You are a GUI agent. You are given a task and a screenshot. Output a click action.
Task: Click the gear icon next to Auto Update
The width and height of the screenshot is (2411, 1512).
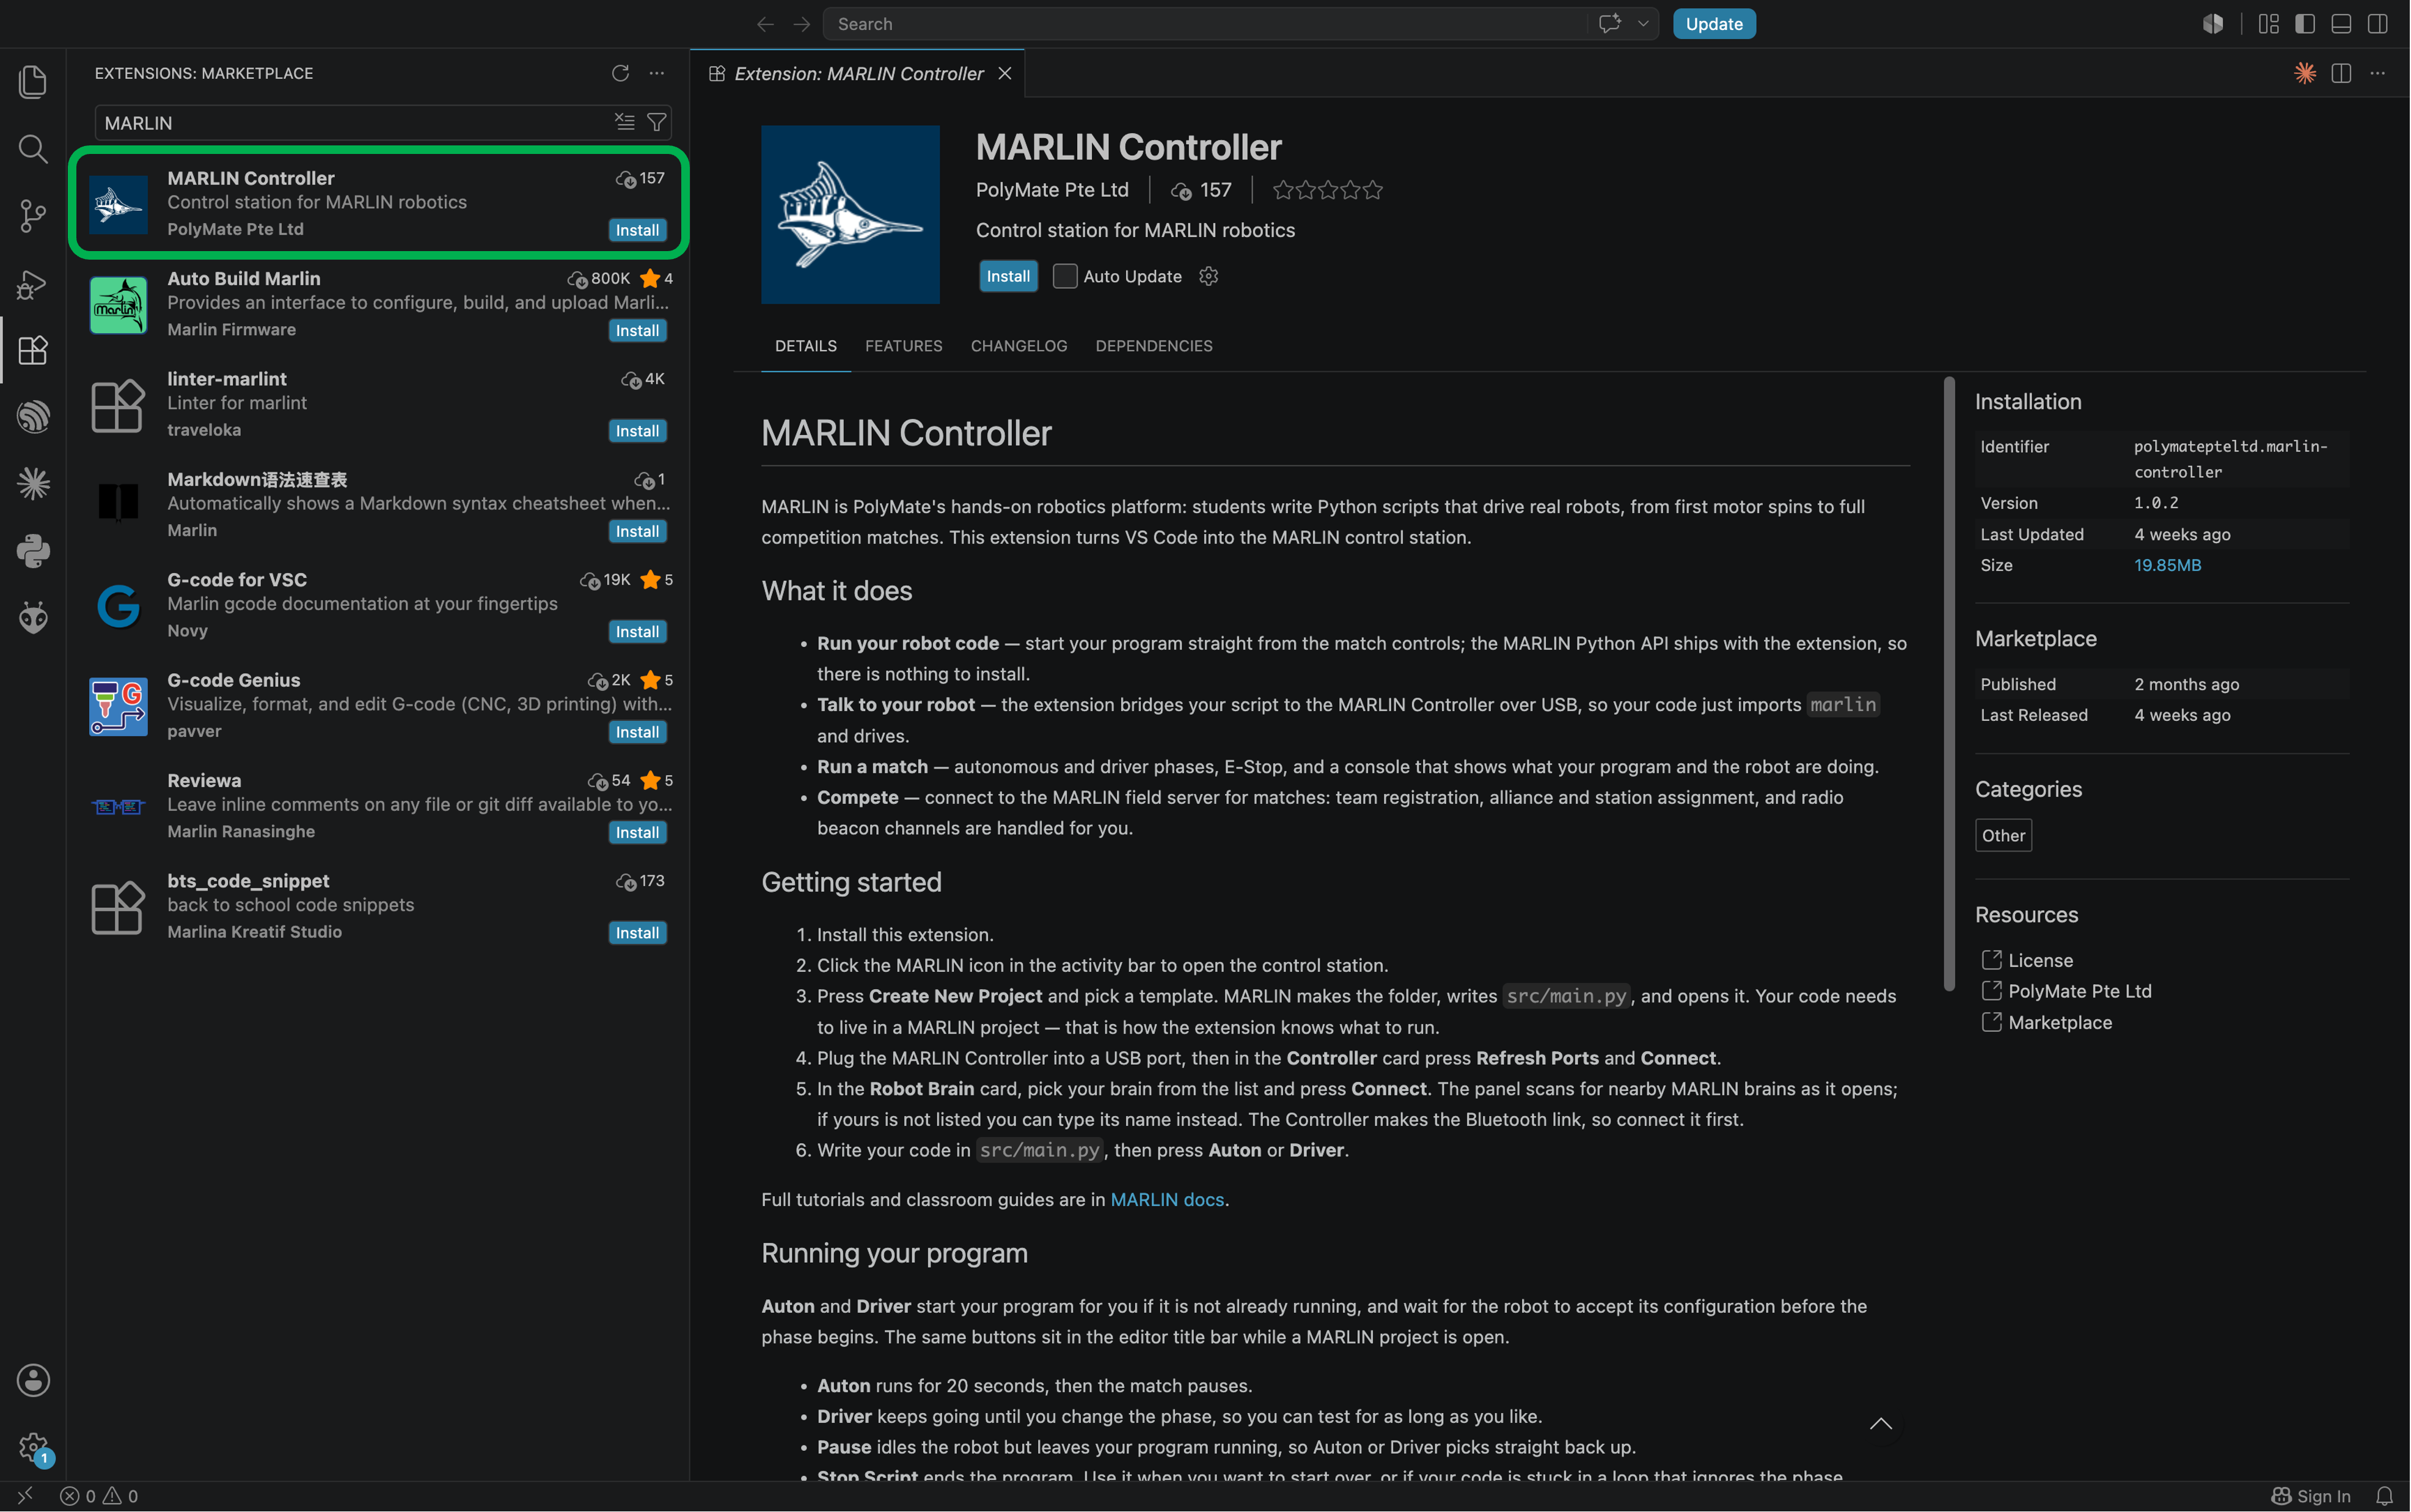tap(1209, 276)
